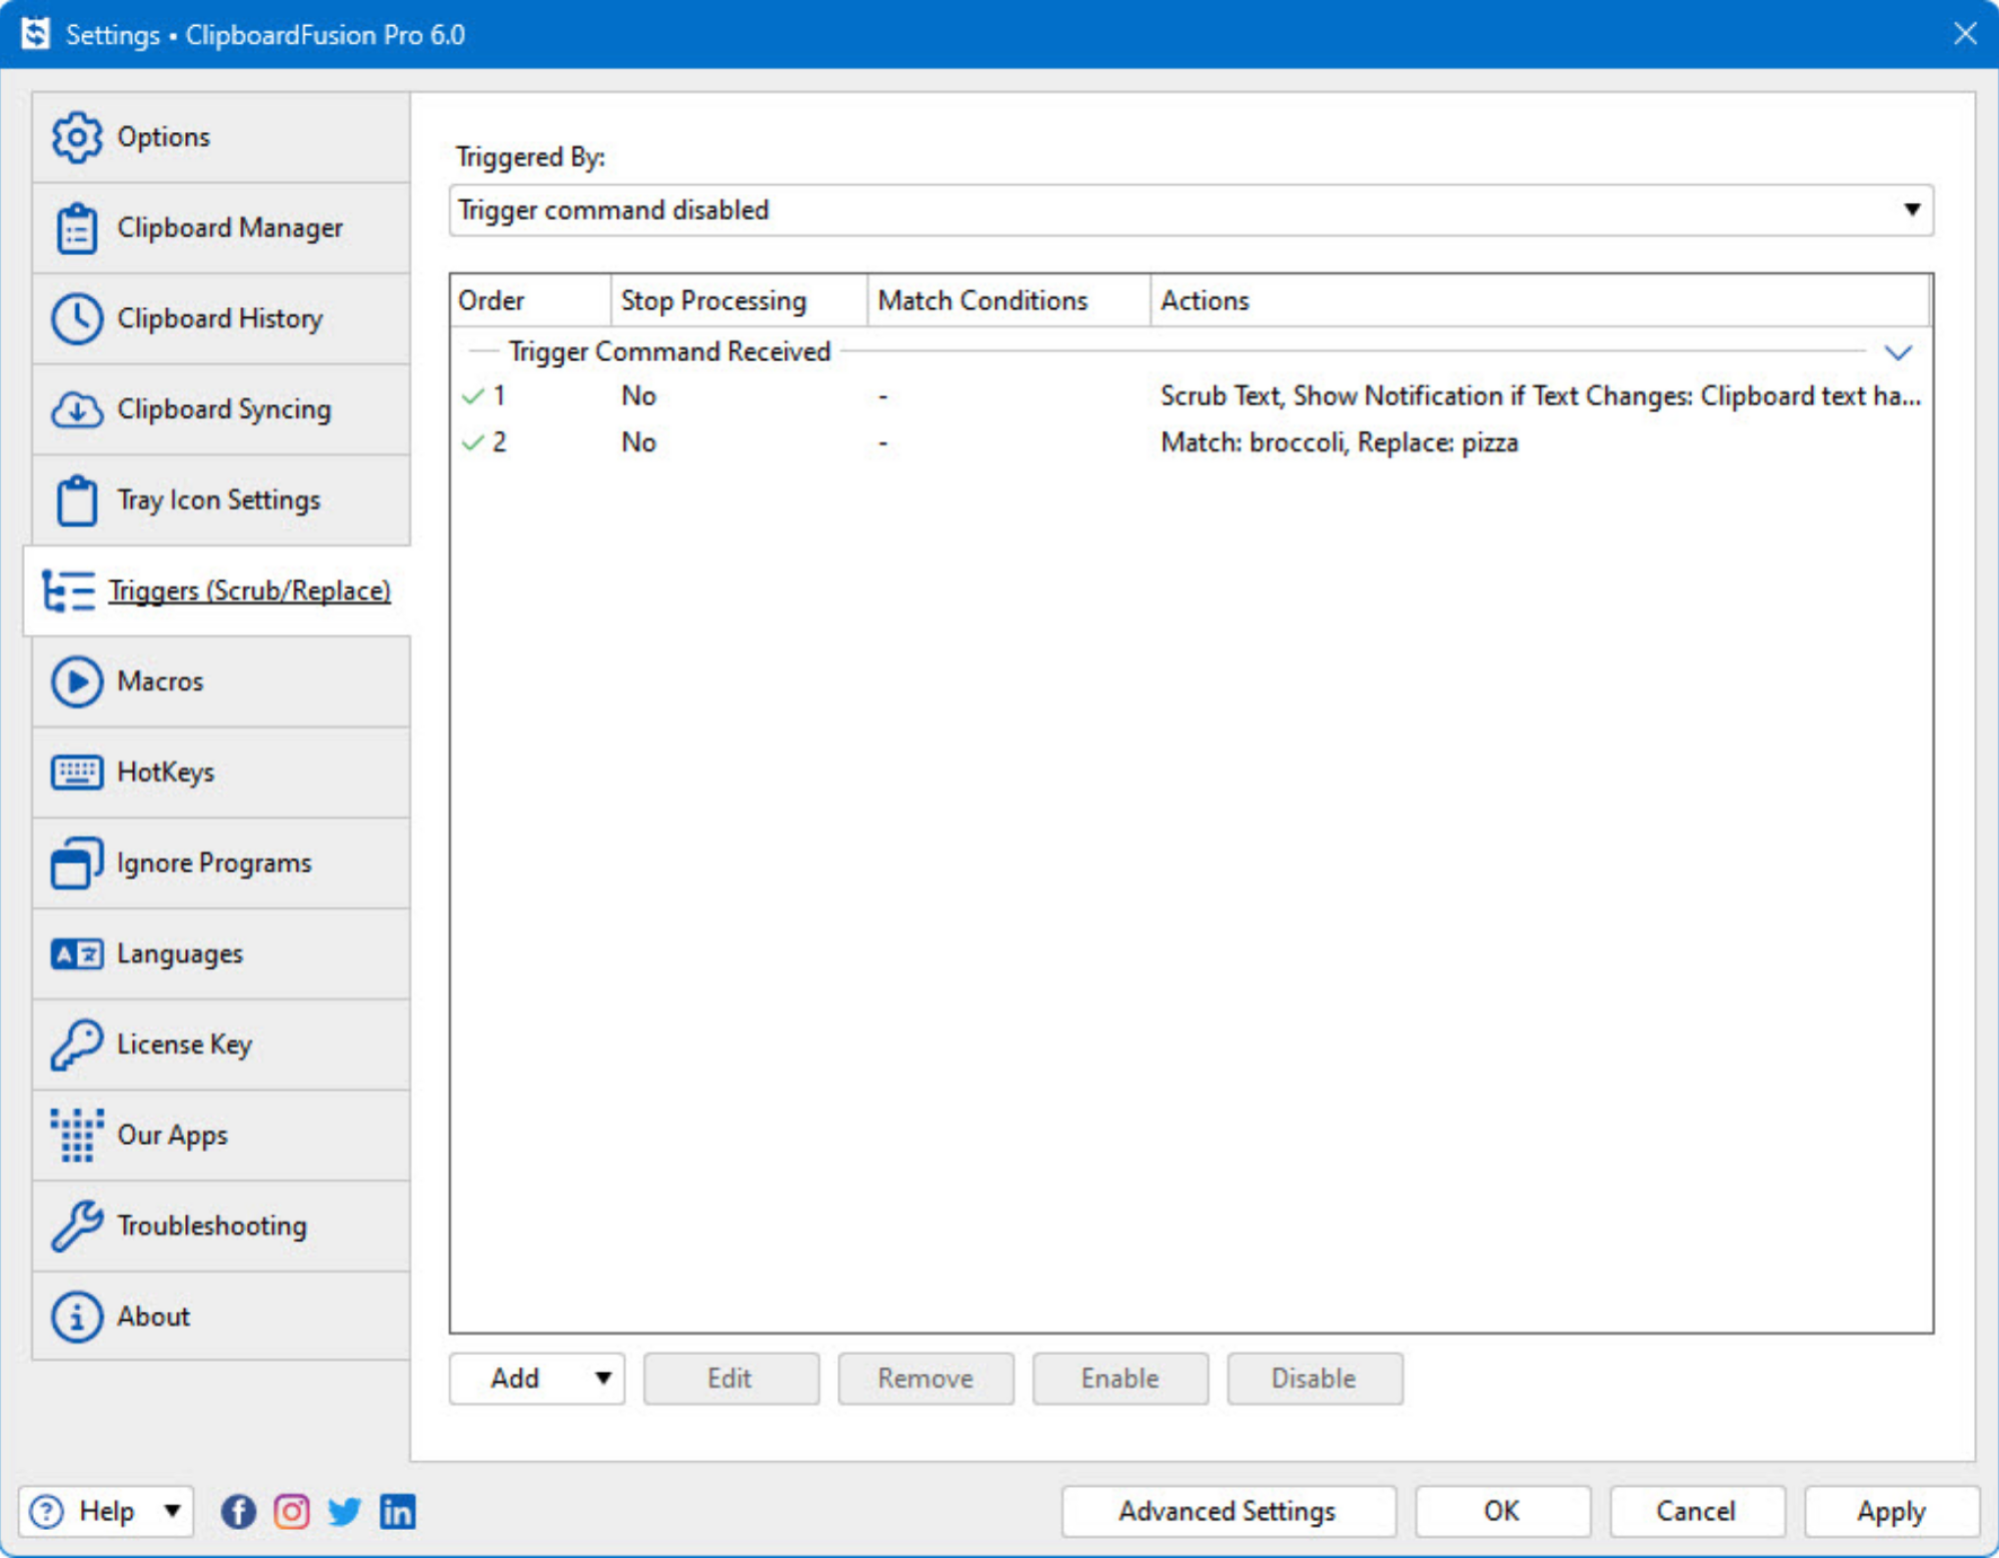Screen dimensions: 1999x1558
Task: Click the Trigger Command Received group label
Action: point(669,352)
